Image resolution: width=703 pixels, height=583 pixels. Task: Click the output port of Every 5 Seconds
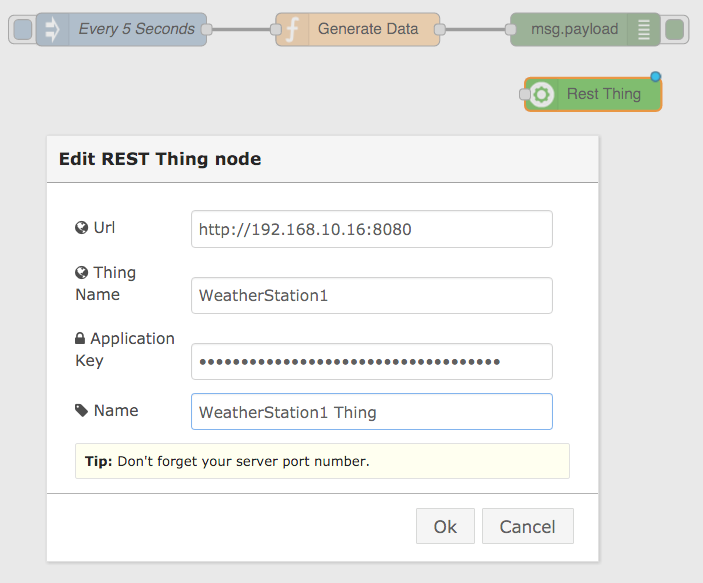pyautogui.click(x=207, y=30)
